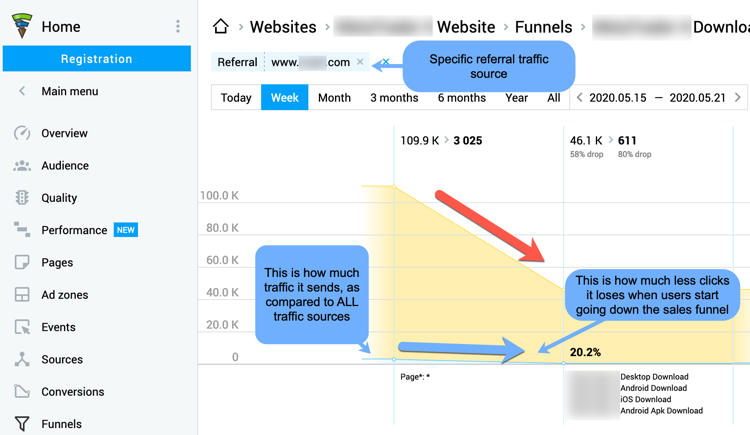Click the end date 2020.05.21

point(697,98)
